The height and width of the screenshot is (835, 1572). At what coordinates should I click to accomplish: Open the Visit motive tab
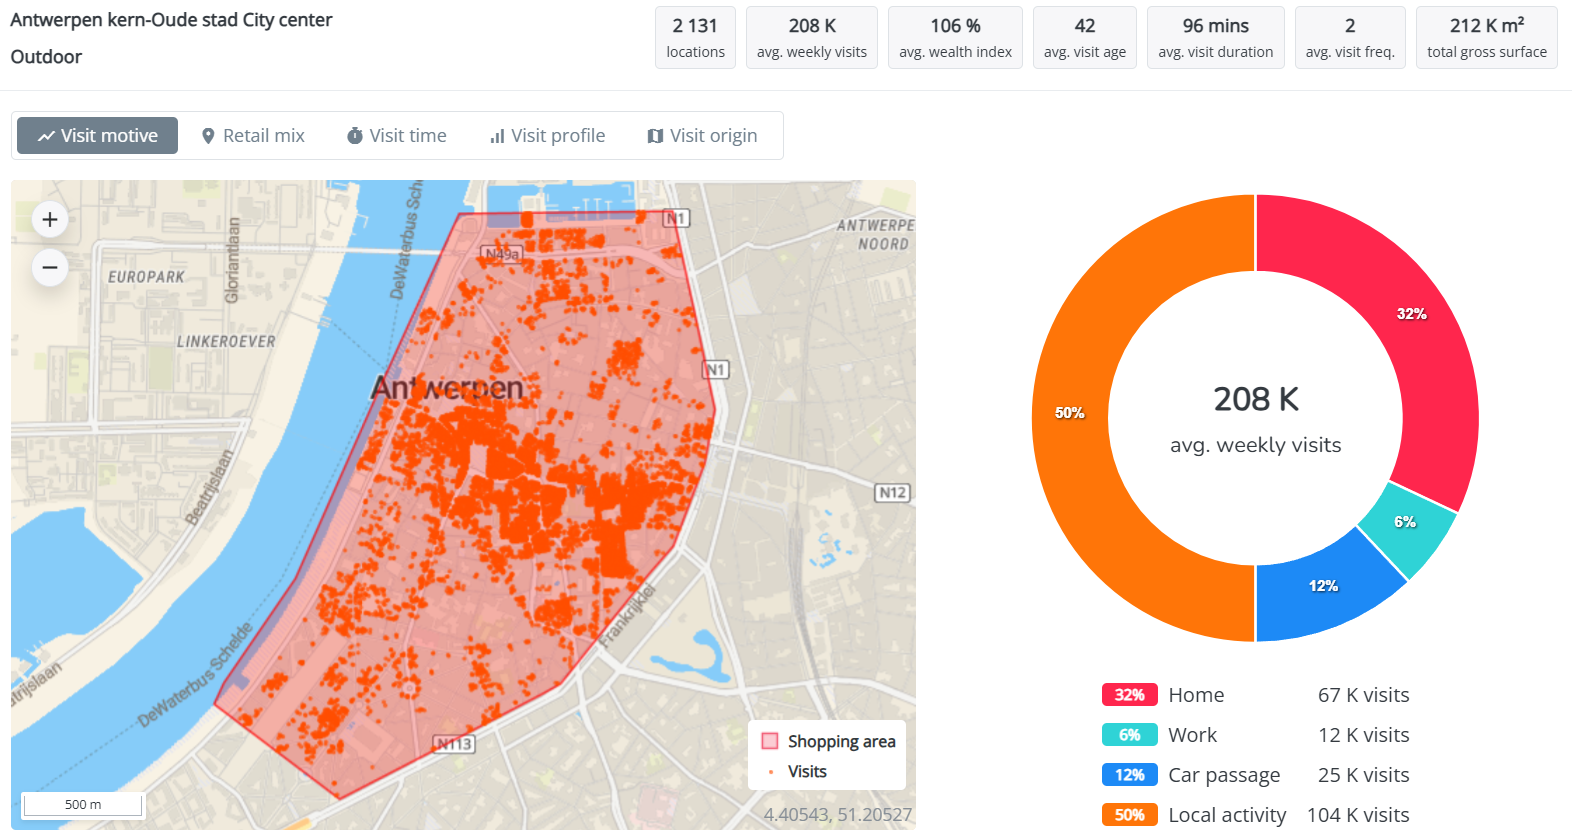click(x=97, y=136)
